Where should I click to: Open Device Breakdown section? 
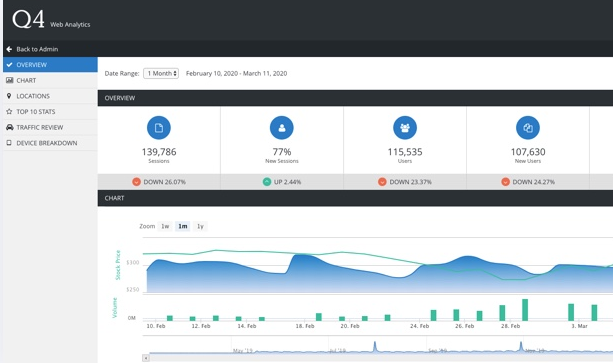50,143
